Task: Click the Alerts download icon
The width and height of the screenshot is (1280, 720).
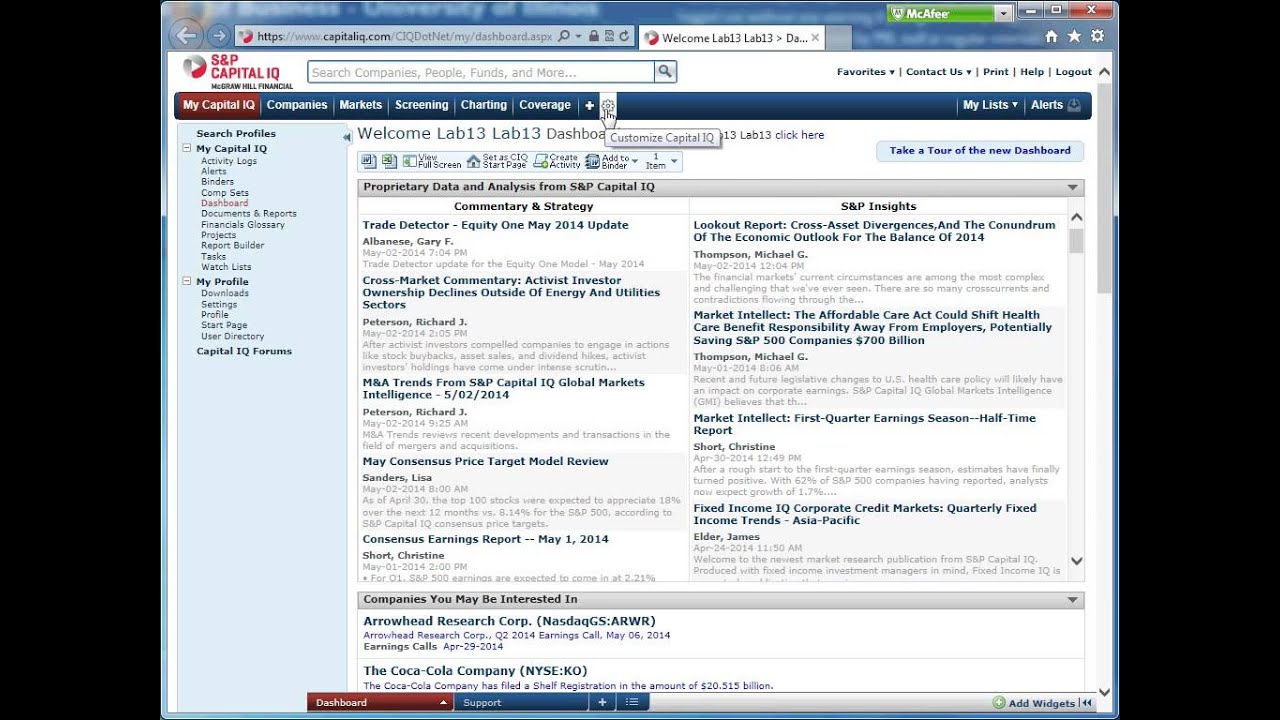Action: [x=1074, y=105]
